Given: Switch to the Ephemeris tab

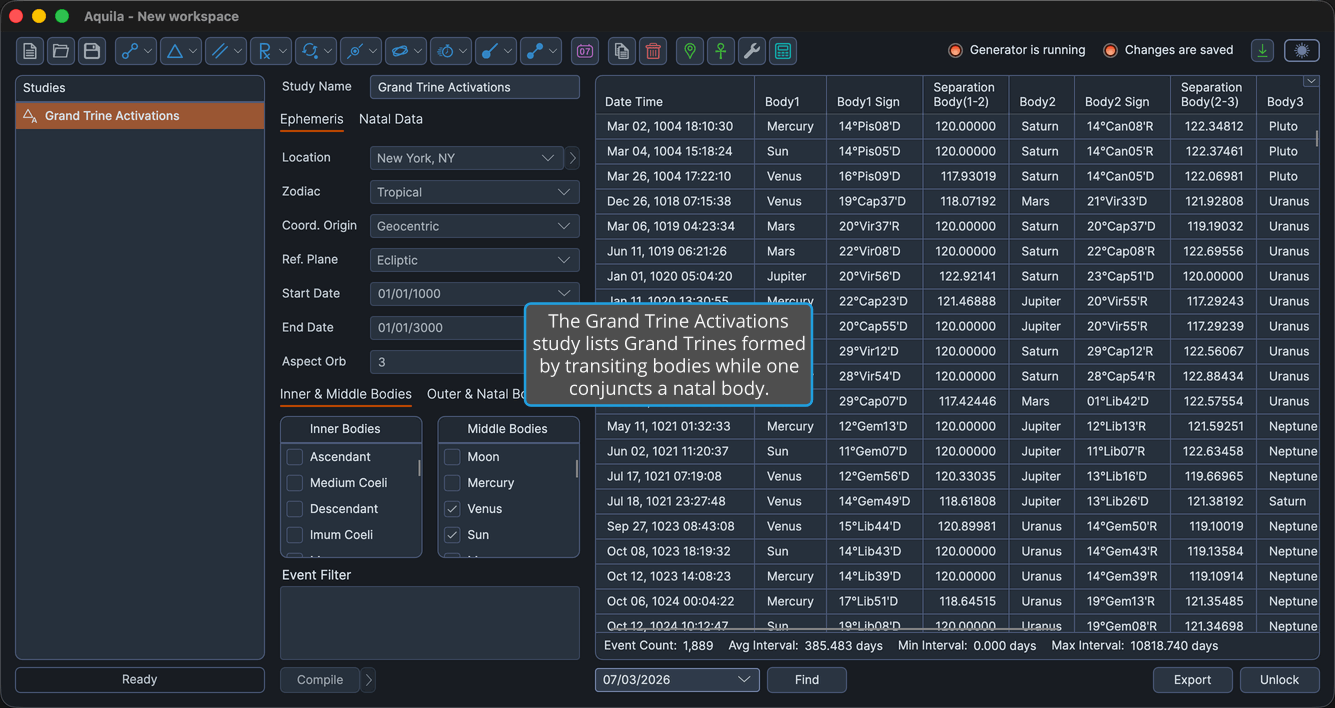Looking at the screenshot, I should [x=311, y=119].
